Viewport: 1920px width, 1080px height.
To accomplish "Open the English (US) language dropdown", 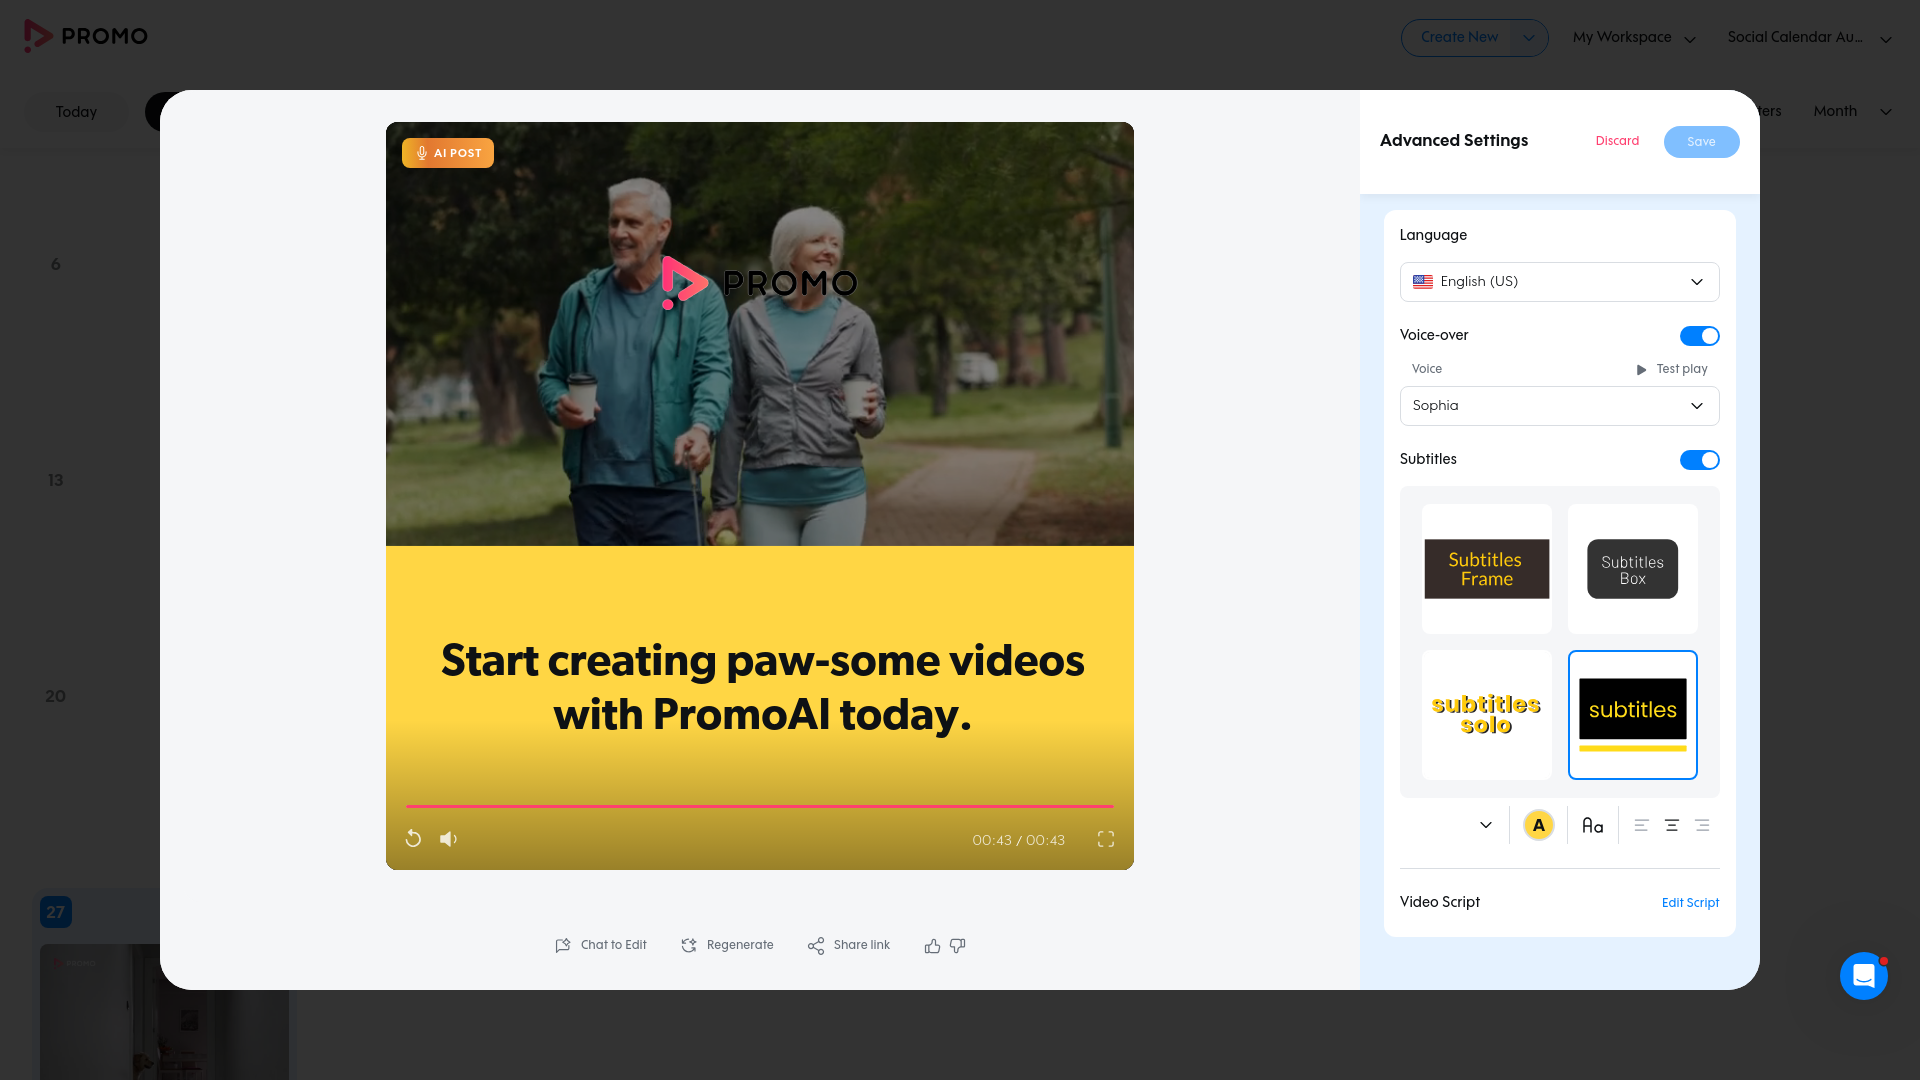I will (x=1559, y=282).
